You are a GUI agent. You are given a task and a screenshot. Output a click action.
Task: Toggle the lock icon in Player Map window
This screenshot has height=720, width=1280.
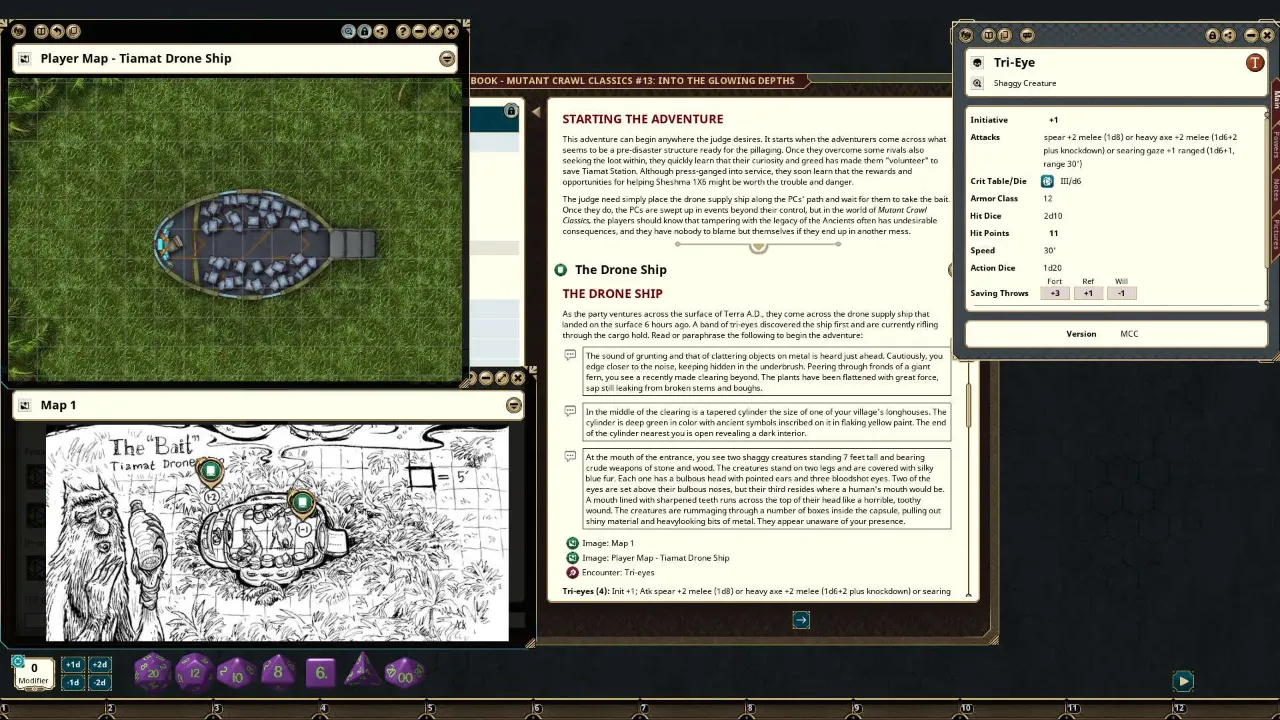[x=364, y=32]
